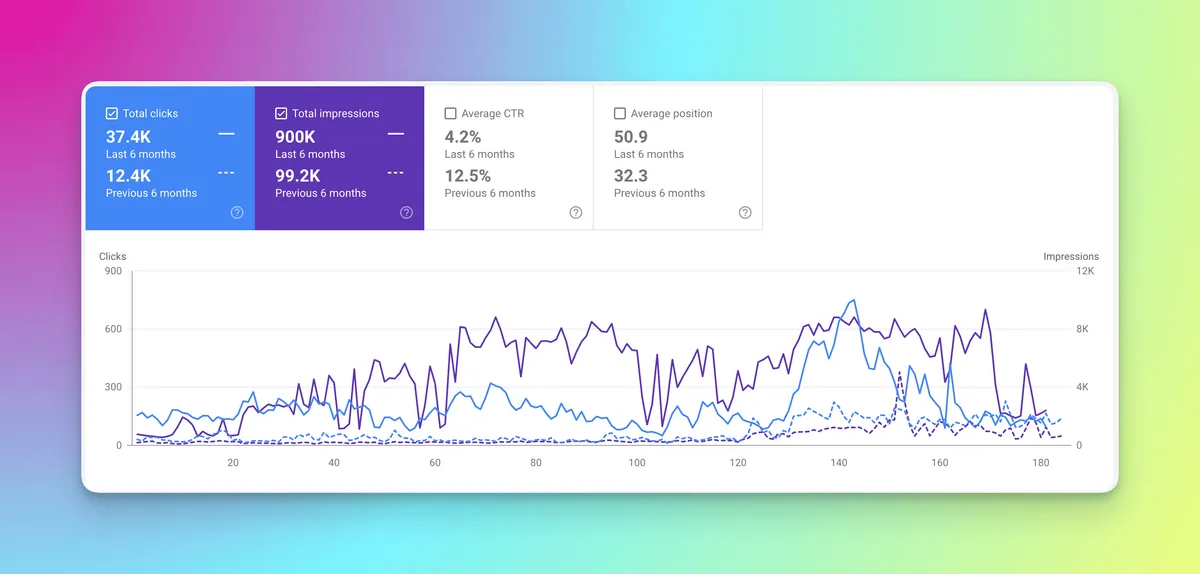Select the 50.9 Average position value

(630, 137)
